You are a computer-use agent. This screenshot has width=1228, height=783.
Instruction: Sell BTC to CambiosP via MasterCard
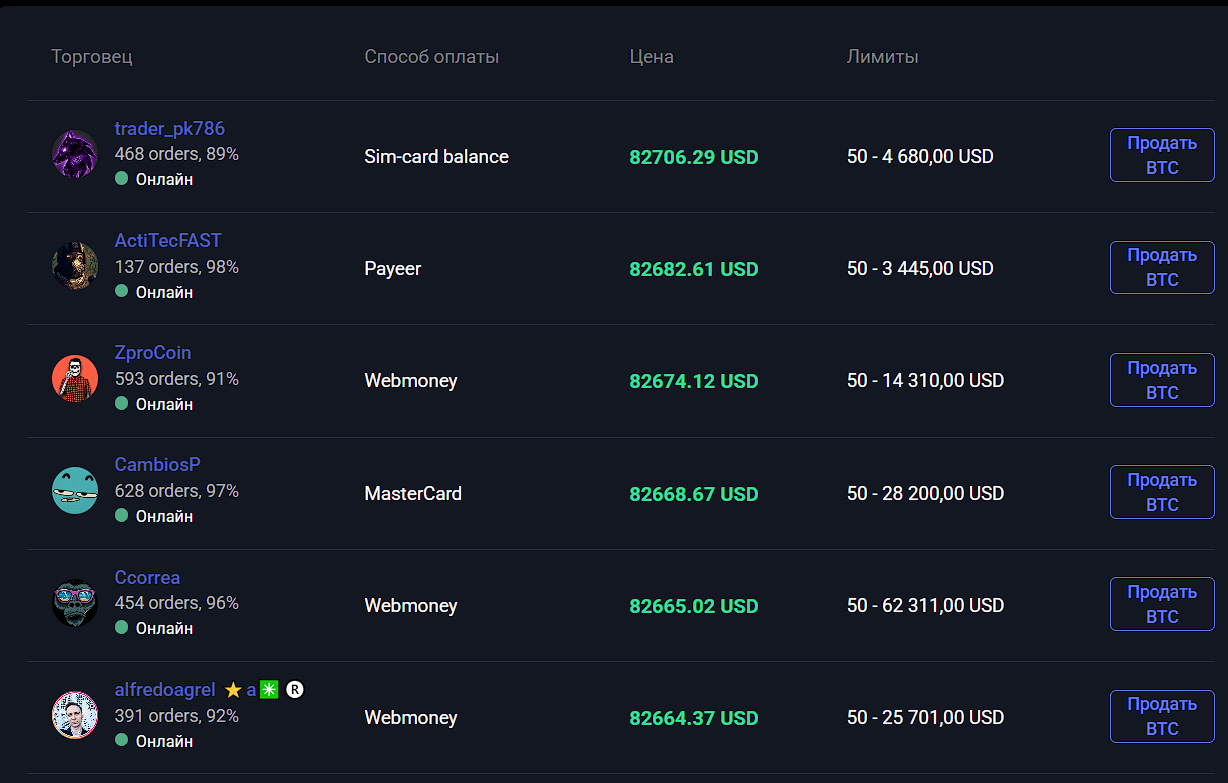tap(1162, 492)
